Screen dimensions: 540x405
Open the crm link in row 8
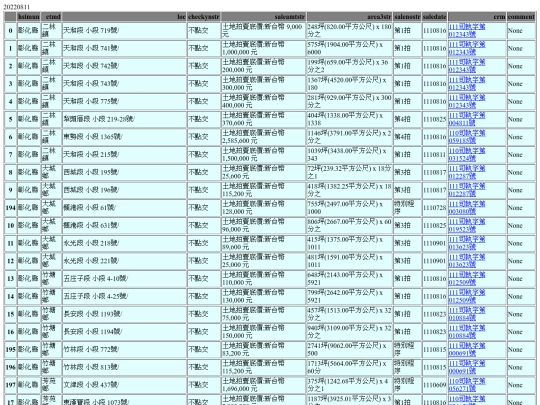tap(467, 172)
